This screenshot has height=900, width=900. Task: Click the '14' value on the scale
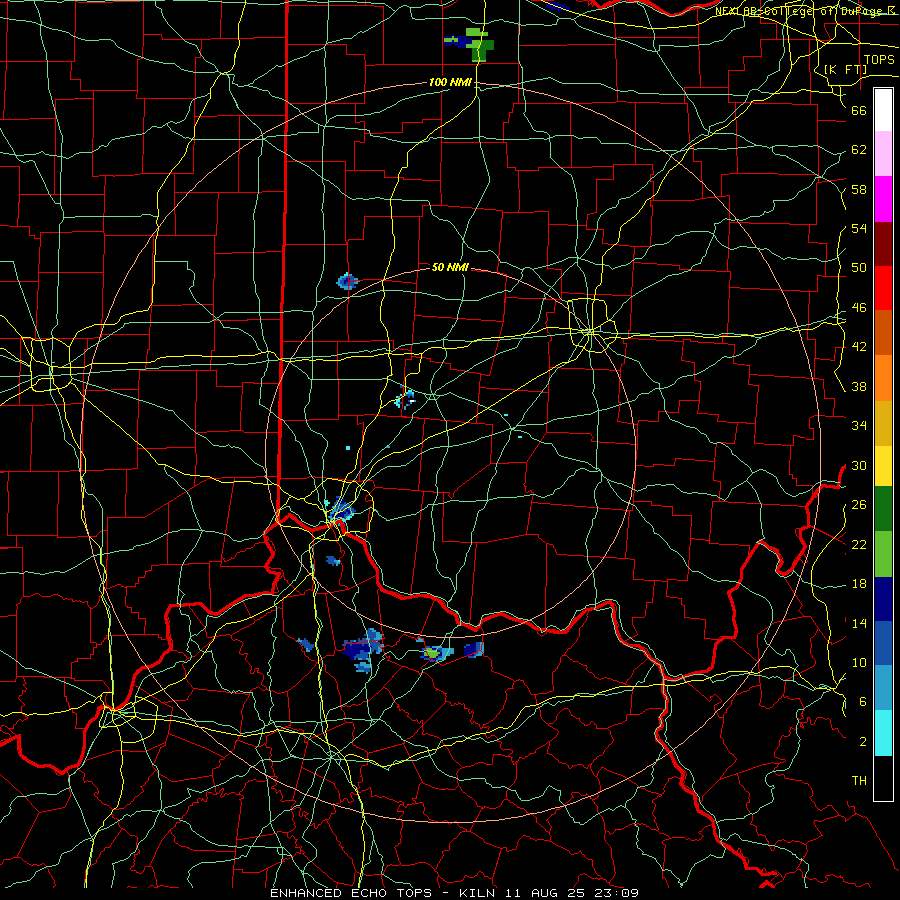click(x=859, y=623)
